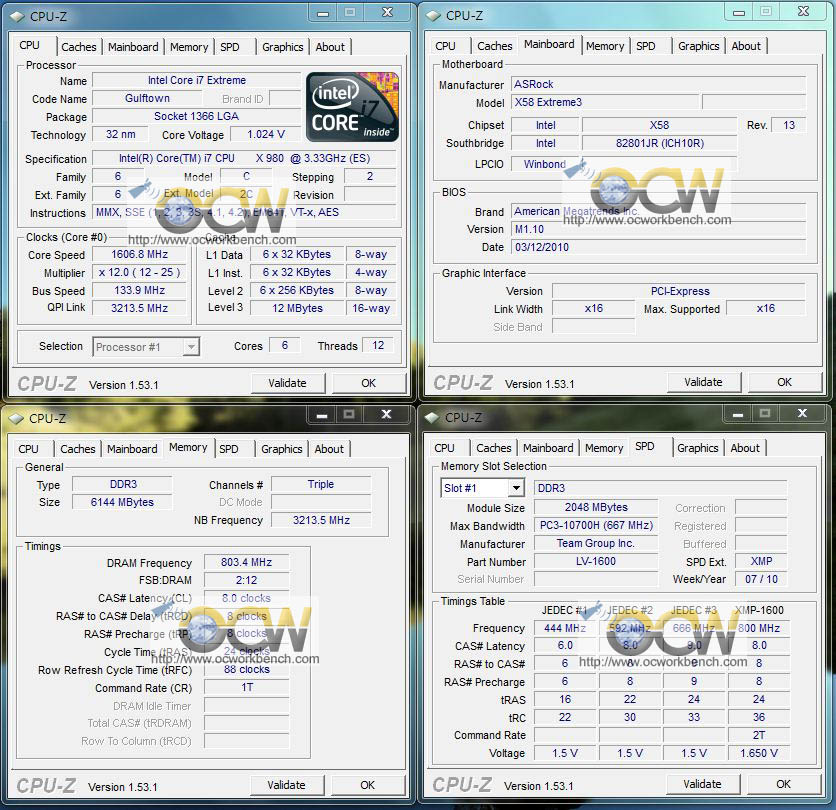Viewport: 836px width, 810px height.
Task: Switch to About tab in the Mainboard window
Action: point(746,46)
